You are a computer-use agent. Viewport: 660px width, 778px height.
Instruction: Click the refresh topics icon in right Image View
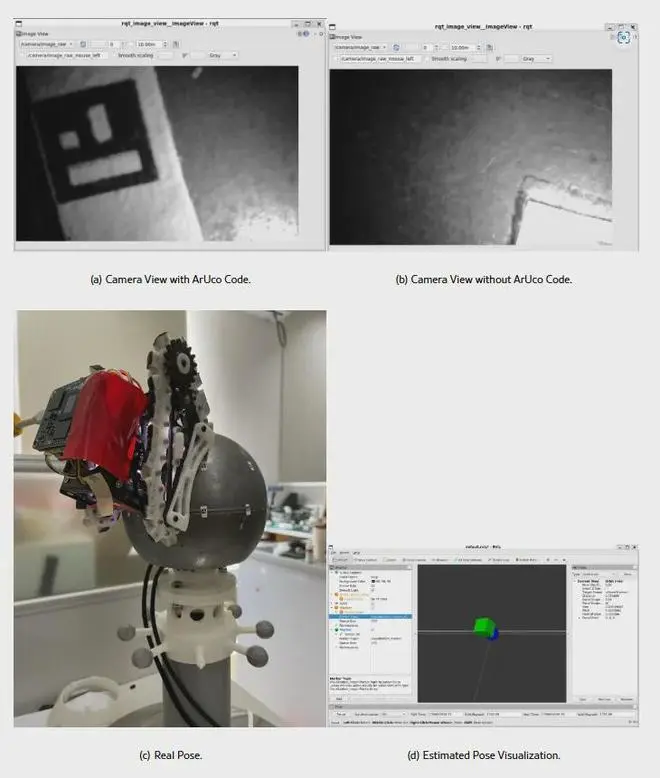tap(397, 46)
